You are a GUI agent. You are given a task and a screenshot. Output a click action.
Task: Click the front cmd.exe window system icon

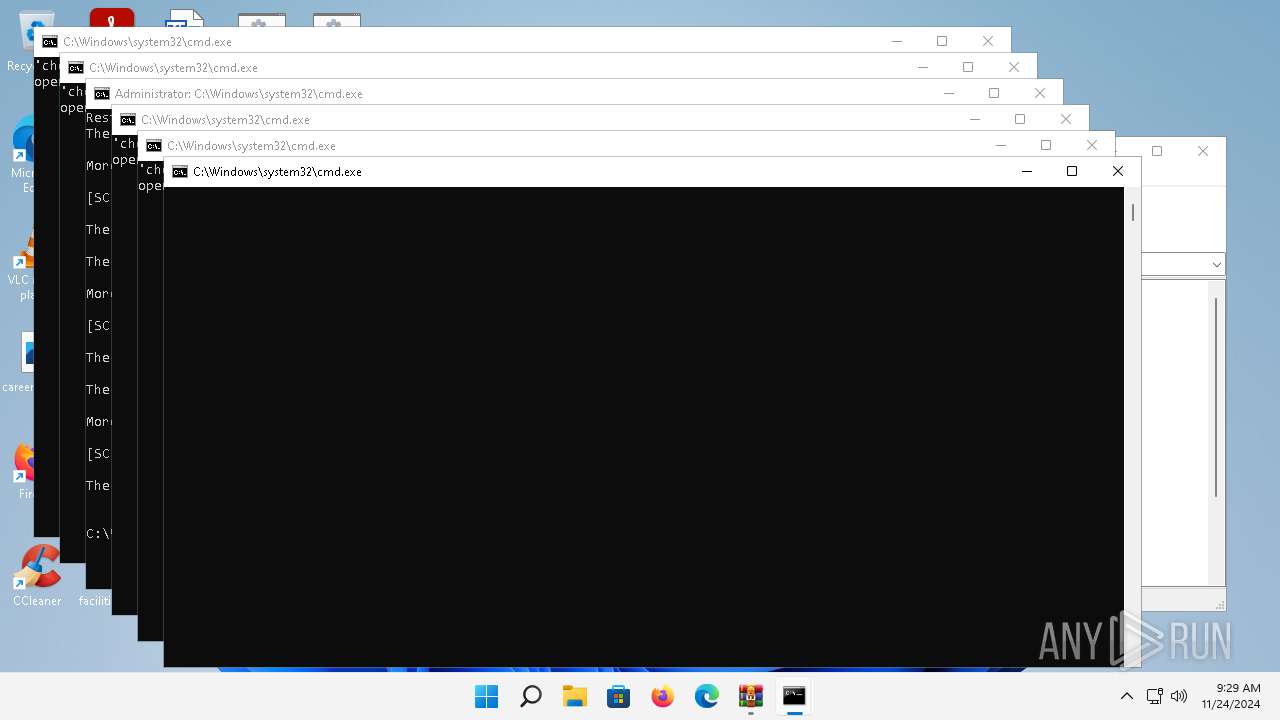[x=180, y=172]
